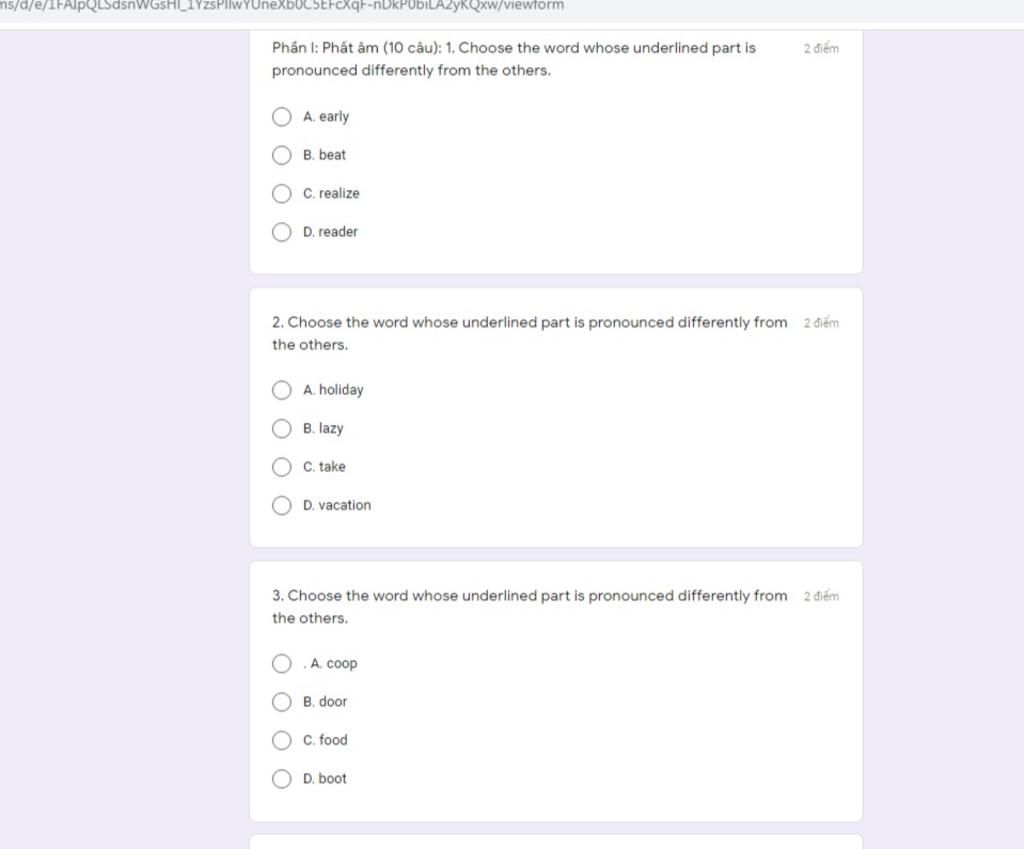Select answer A. early

pyautogui.click(x=281, y=117)
